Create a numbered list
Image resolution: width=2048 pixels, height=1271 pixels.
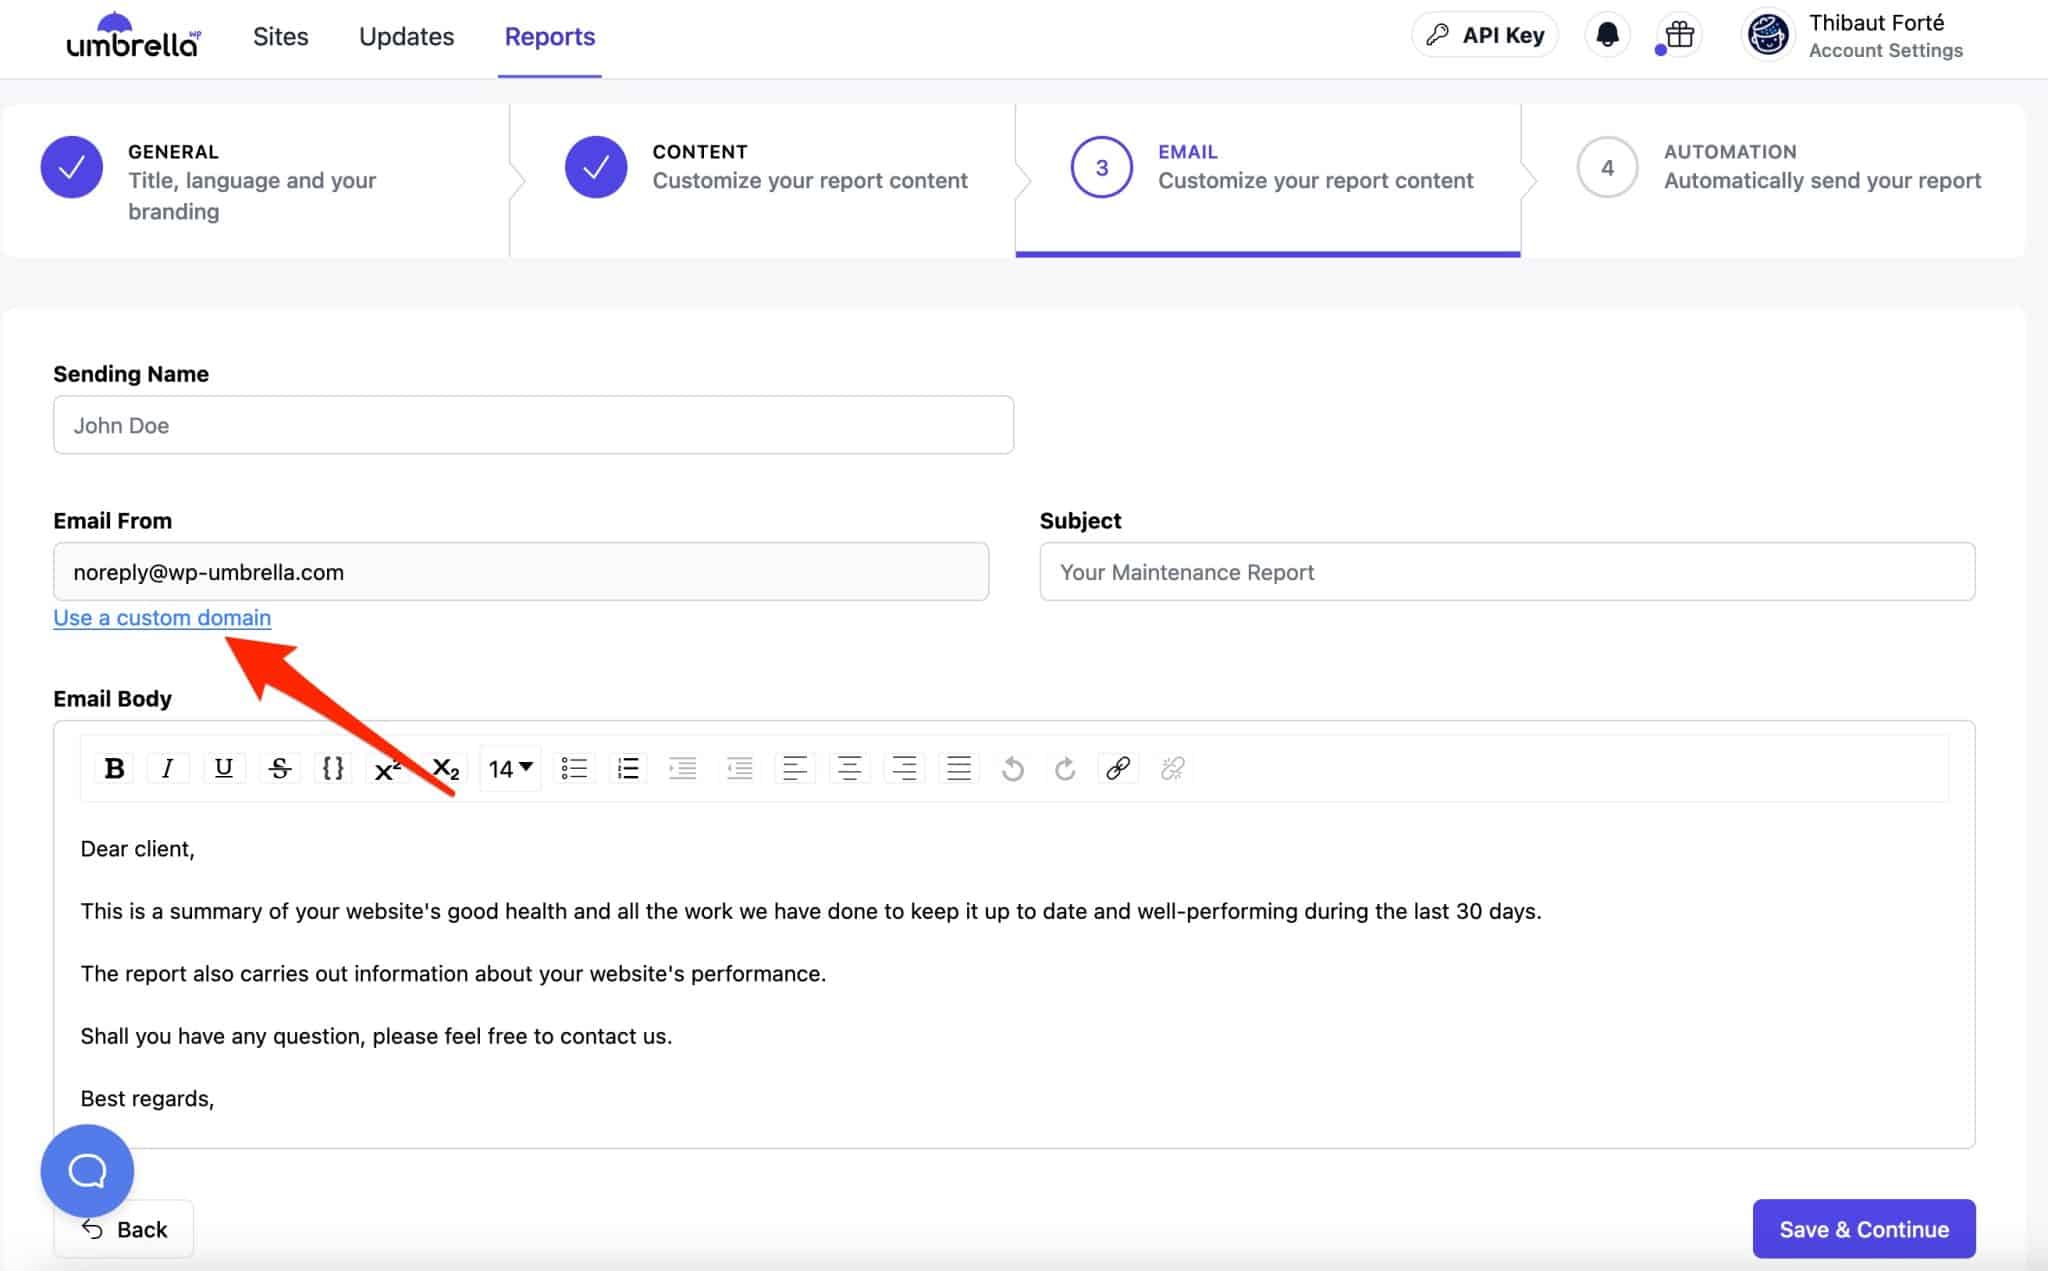pyautogui.click(x=628, y=768)
